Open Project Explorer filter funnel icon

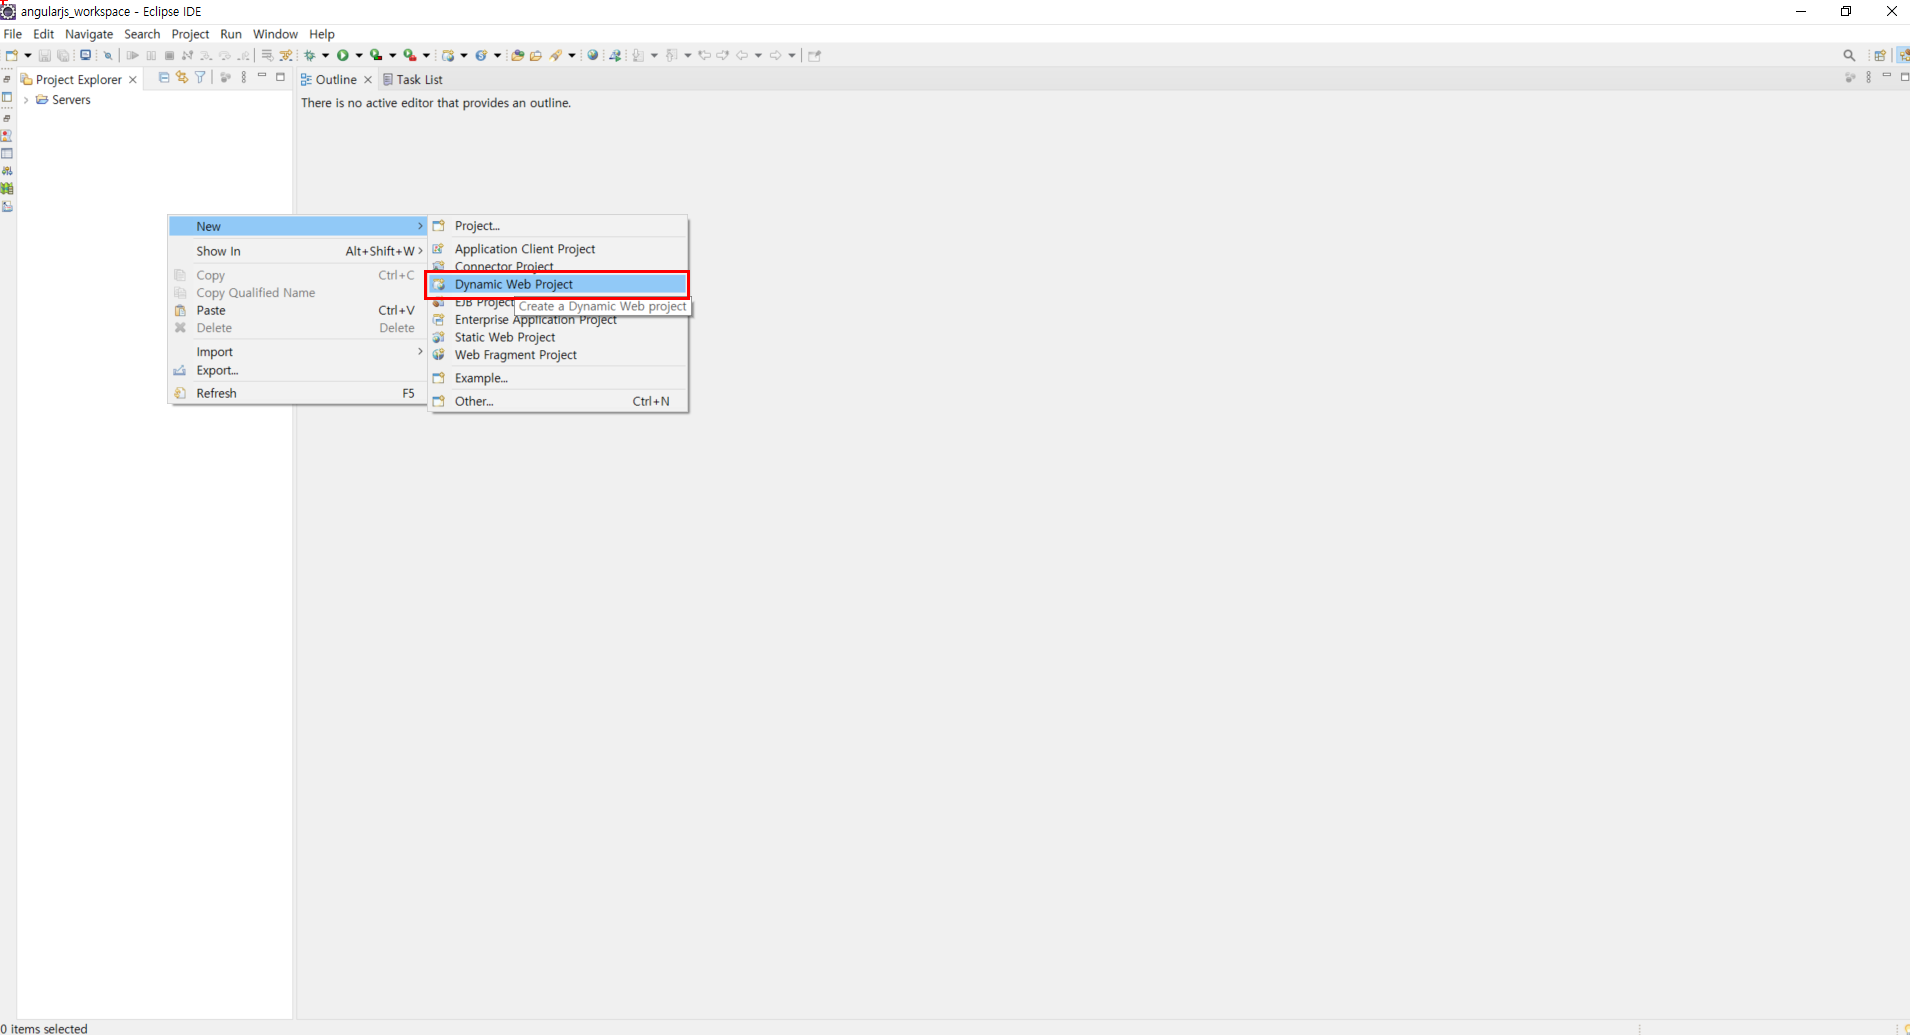click(x=200, y=77)
